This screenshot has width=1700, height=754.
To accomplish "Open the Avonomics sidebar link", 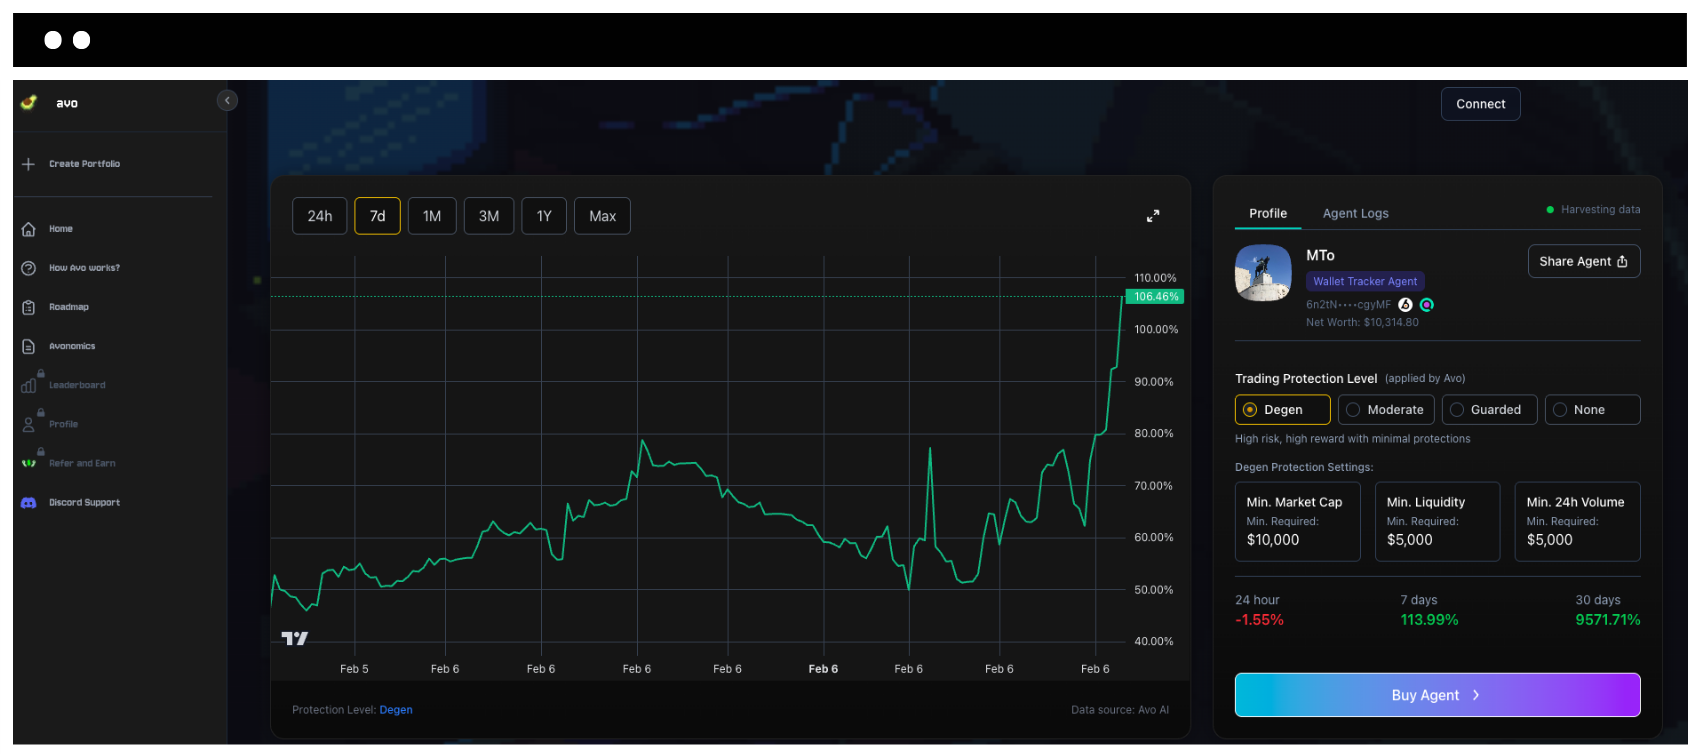I will coord(72,346).
